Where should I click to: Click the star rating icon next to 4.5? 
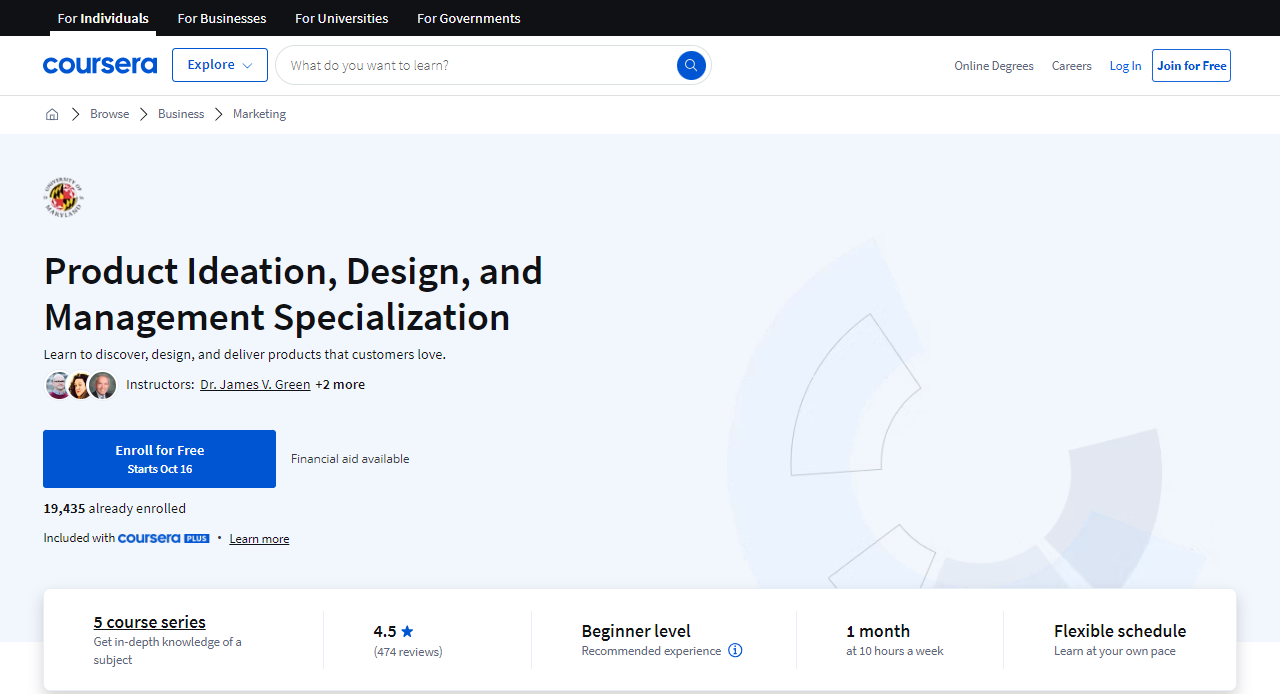pyautogui.click(x=407, y=631)
